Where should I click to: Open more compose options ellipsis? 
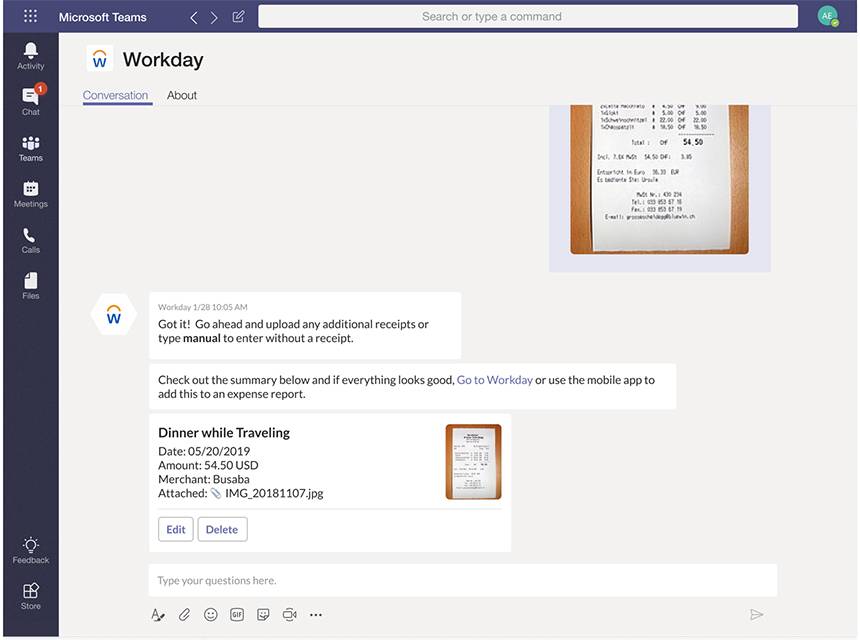tap(316, 615)
